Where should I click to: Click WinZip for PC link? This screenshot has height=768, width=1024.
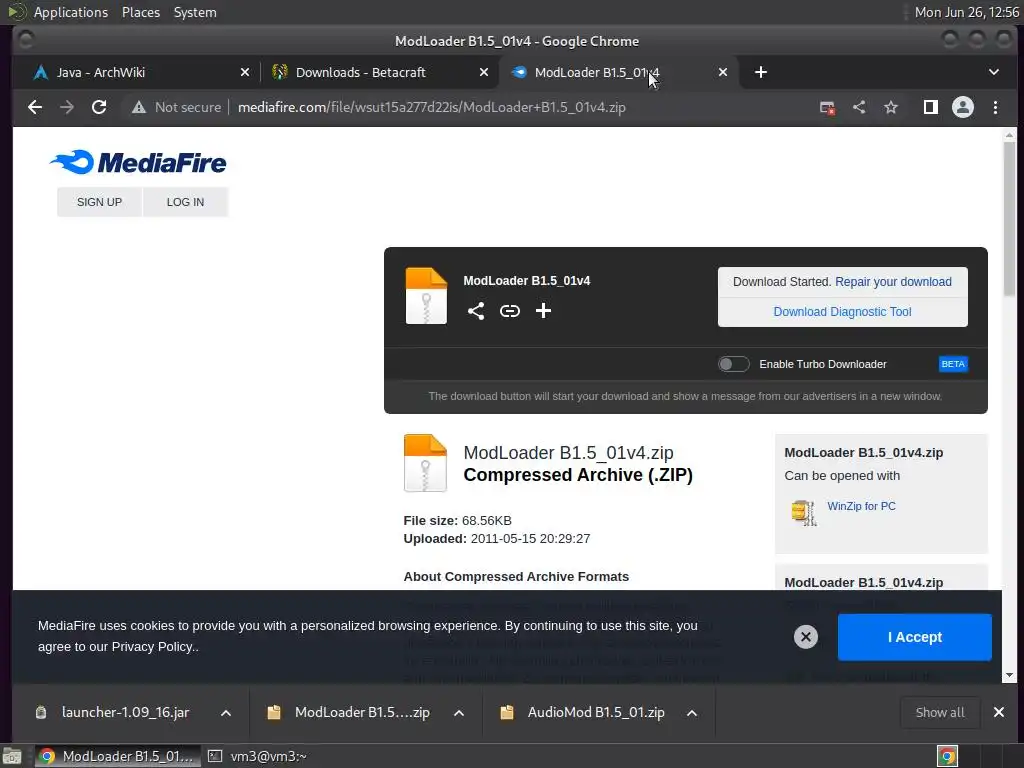[x=861, y=506]
